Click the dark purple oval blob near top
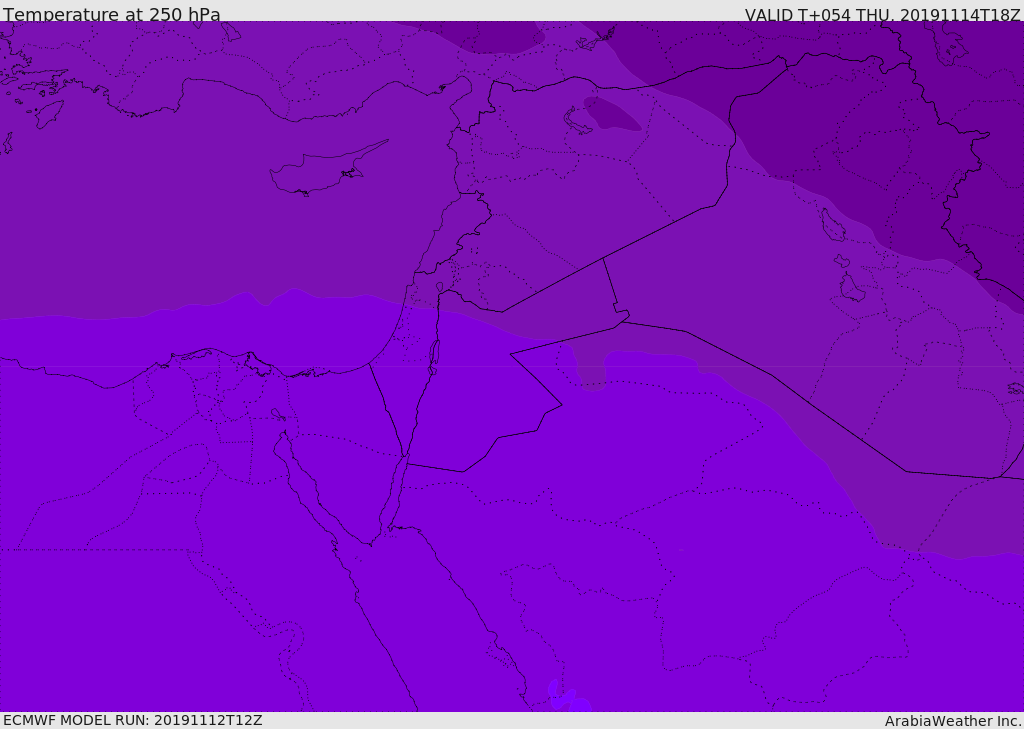 (x=611, y=114)
